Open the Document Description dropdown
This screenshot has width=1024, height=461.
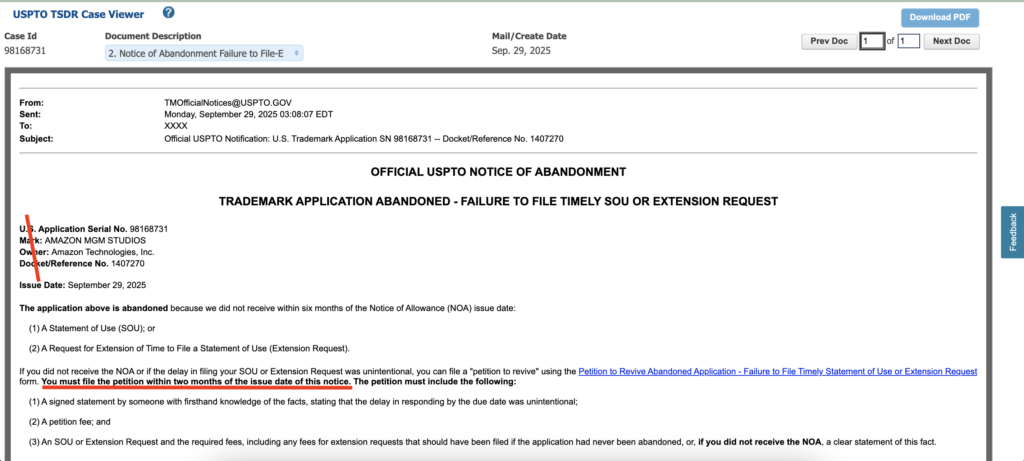click(x=204, y=54)
